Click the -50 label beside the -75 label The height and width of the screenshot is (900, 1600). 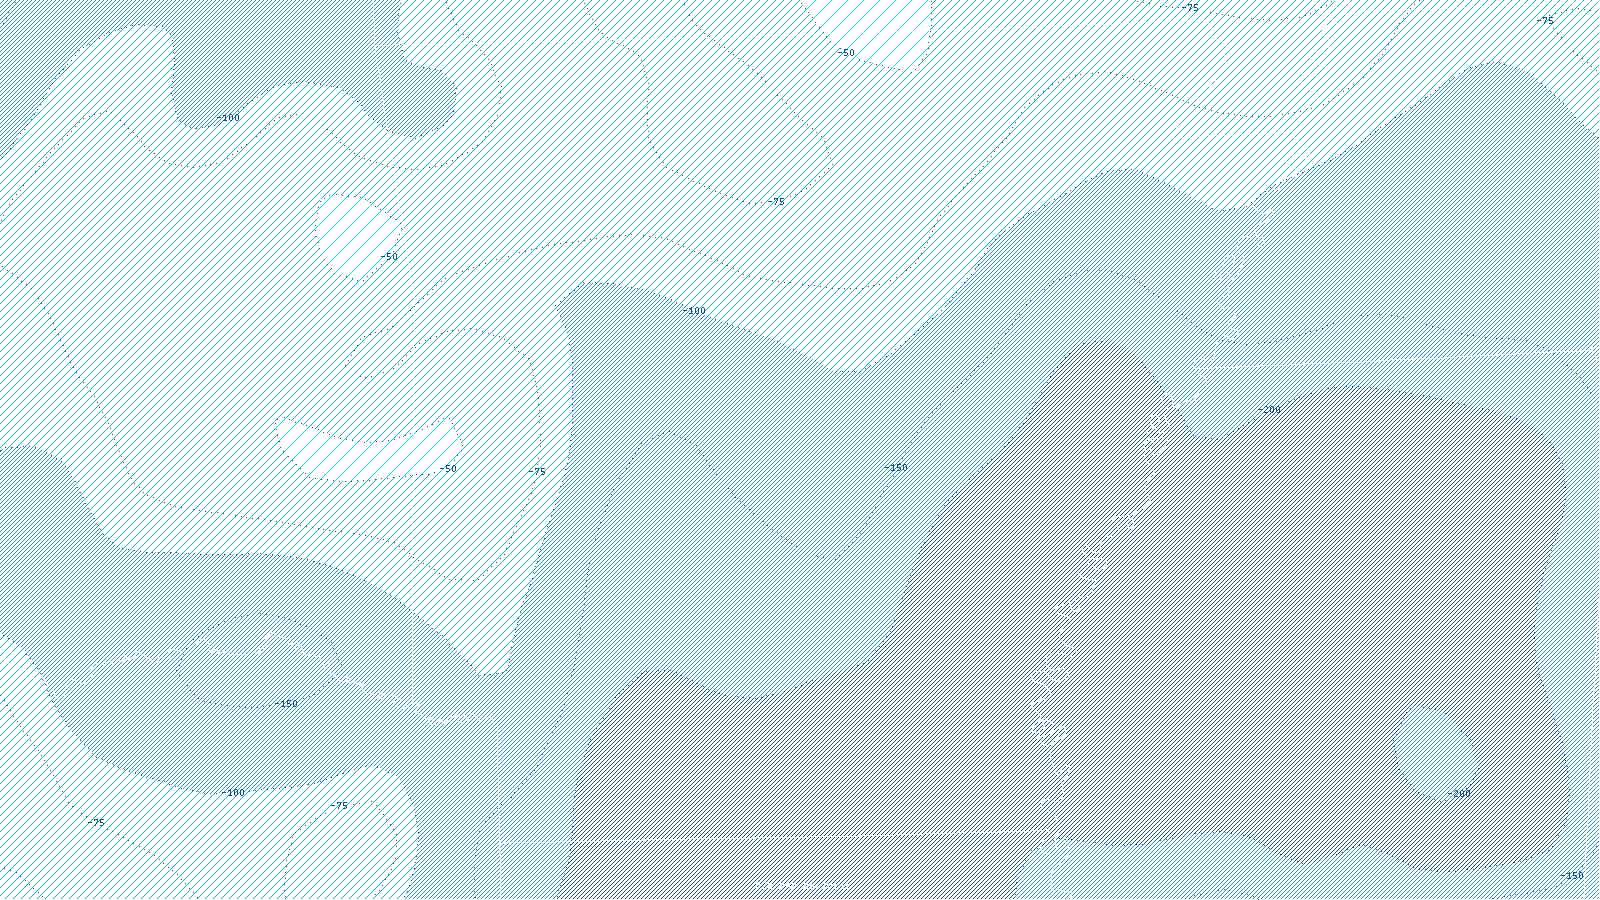pos(448,469)
